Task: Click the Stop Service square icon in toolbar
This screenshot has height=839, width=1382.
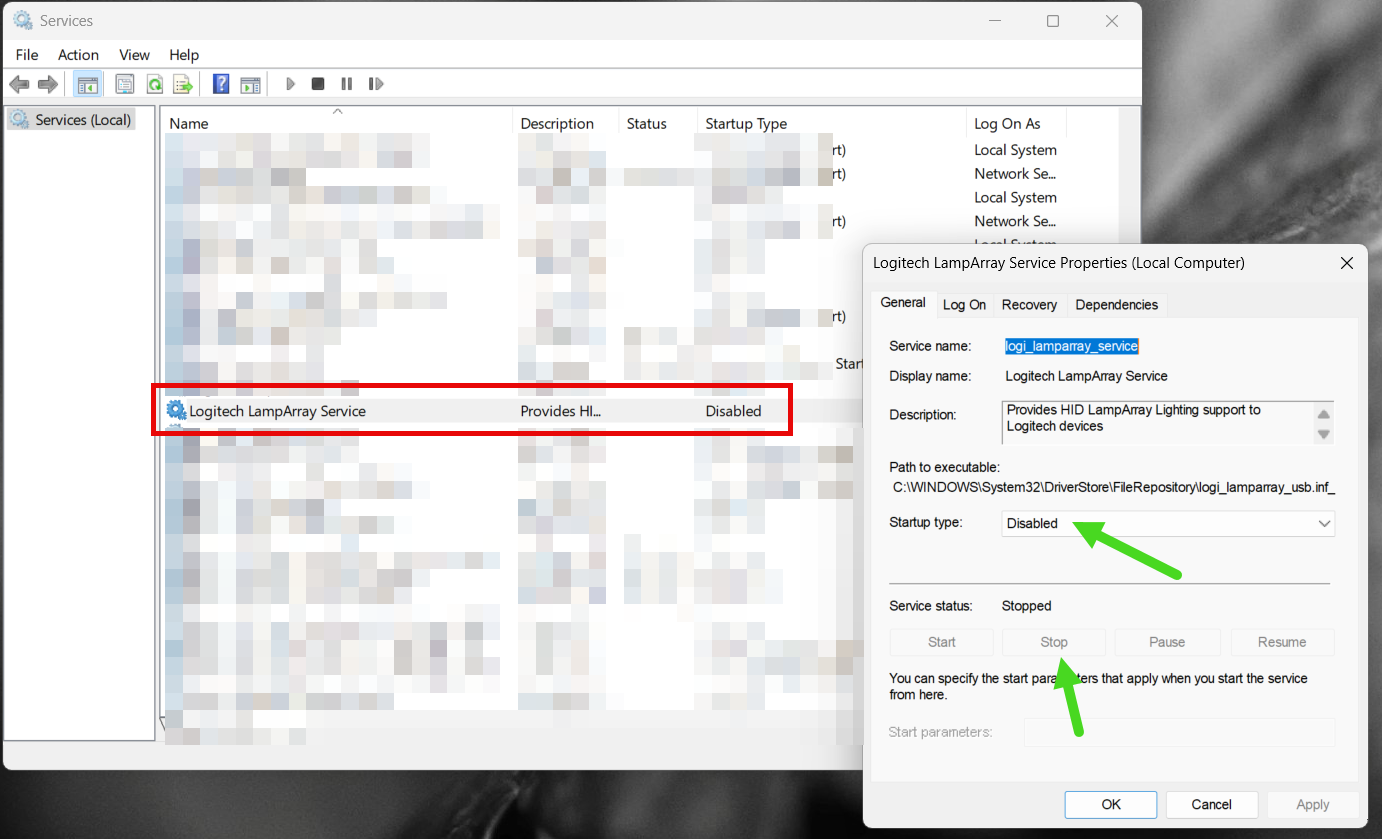Action: (318, 84)
